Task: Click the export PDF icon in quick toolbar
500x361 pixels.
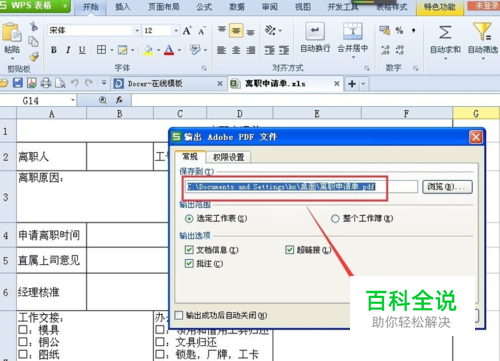Action: (x=32, y=83)
